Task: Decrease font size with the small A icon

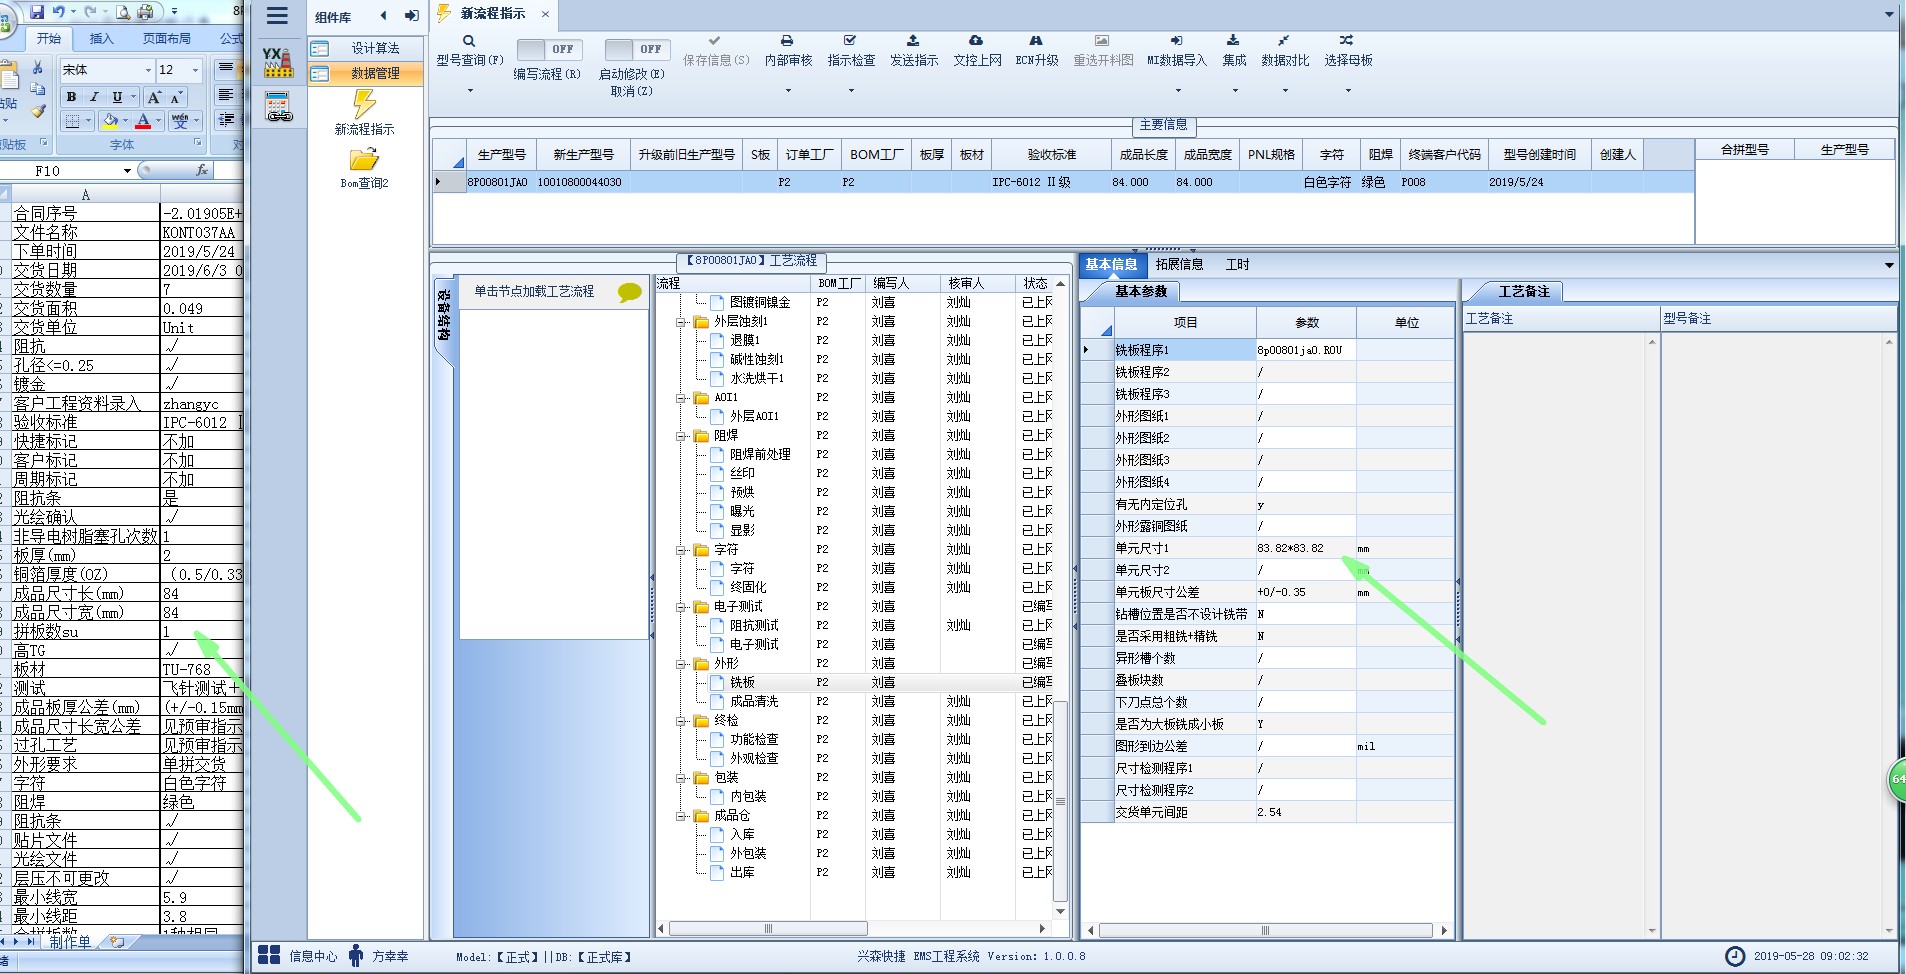Action: coord(175,97)
